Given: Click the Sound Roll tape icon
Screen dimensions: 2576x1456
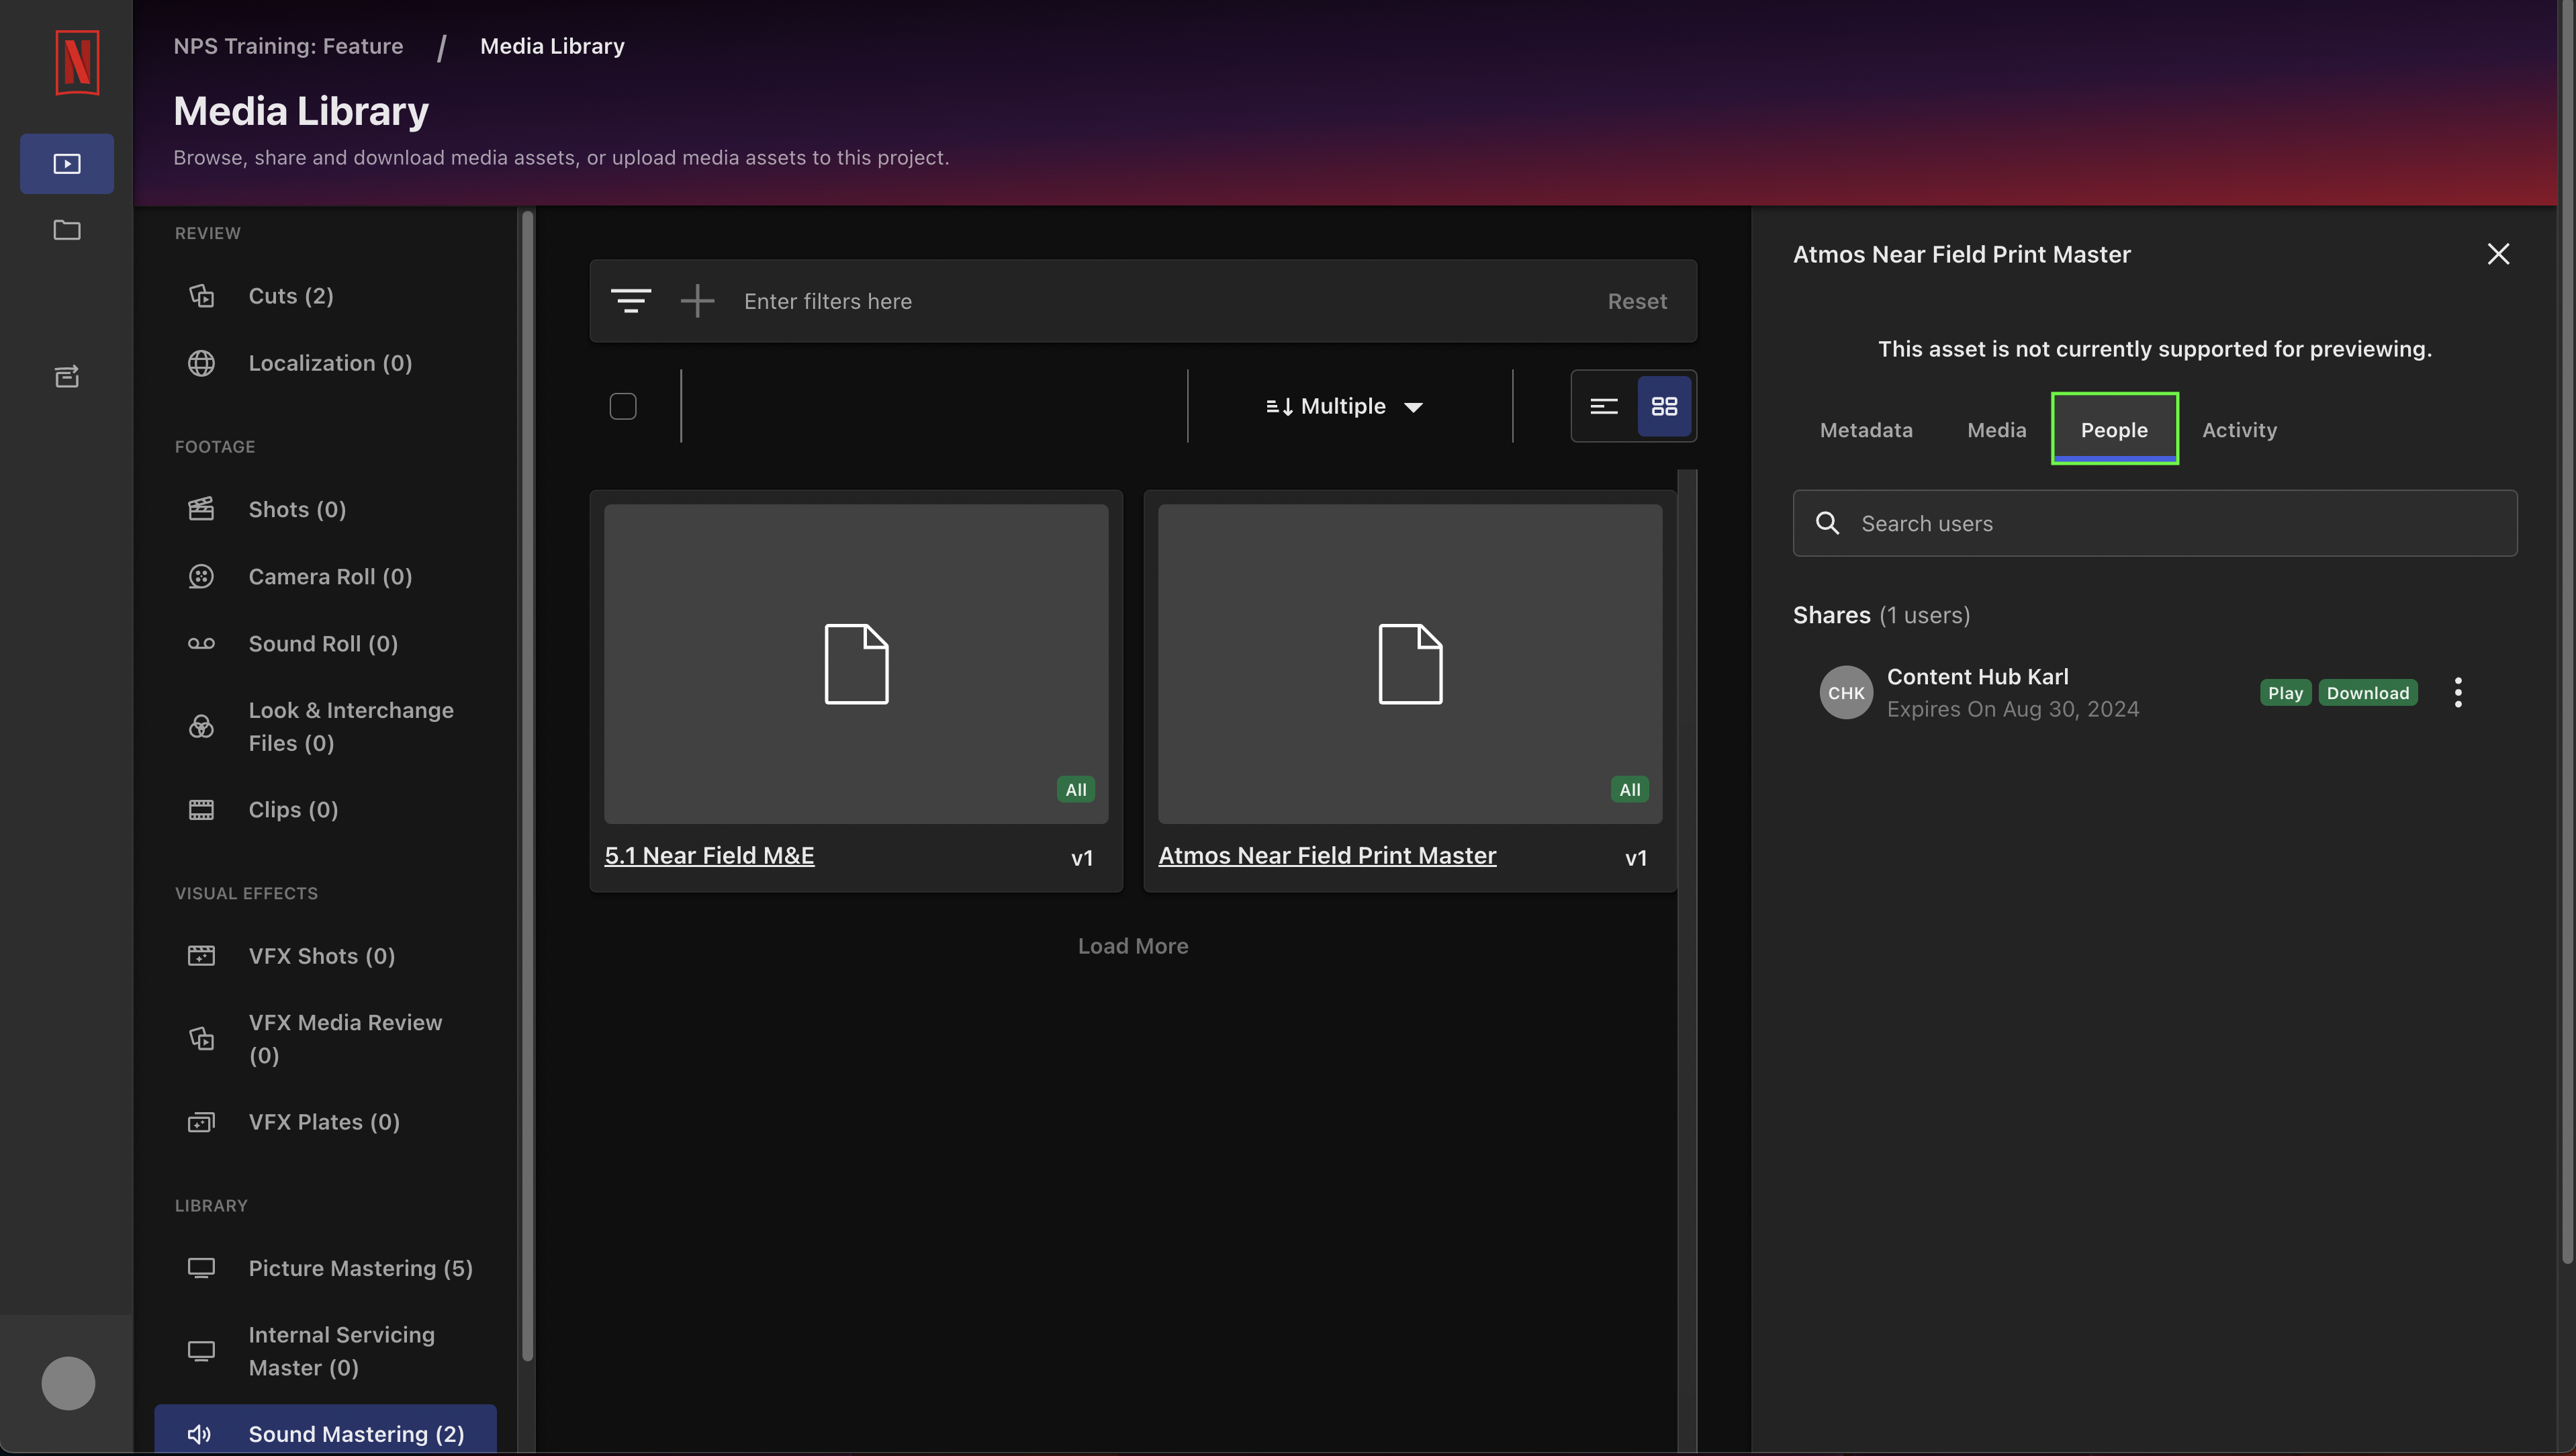Looking at the screenshot, I should pos(201,643).
